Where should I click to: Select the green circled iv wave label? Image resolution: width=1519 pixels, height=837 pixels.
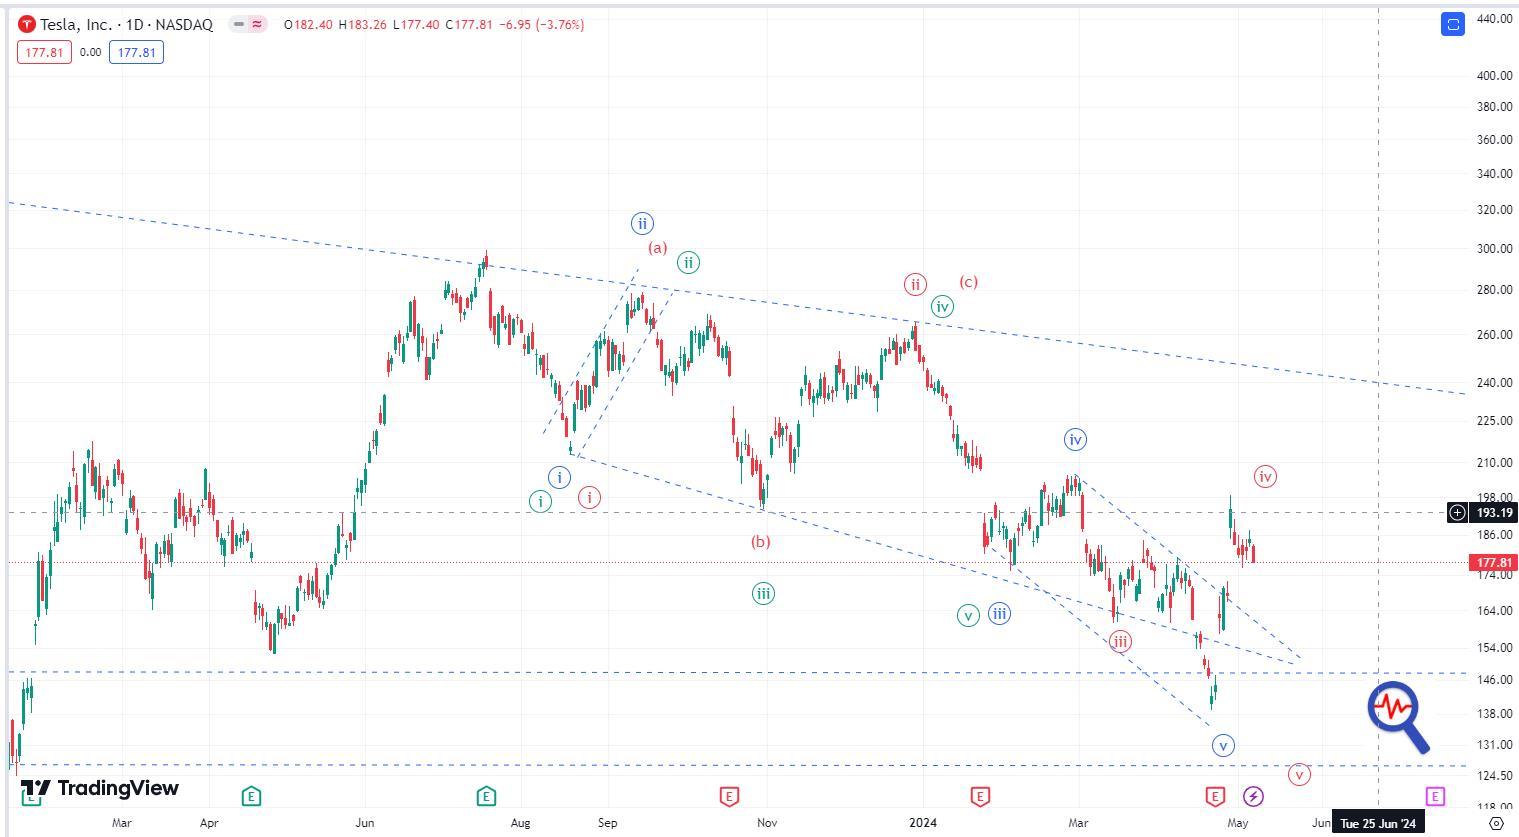(942, 307)
